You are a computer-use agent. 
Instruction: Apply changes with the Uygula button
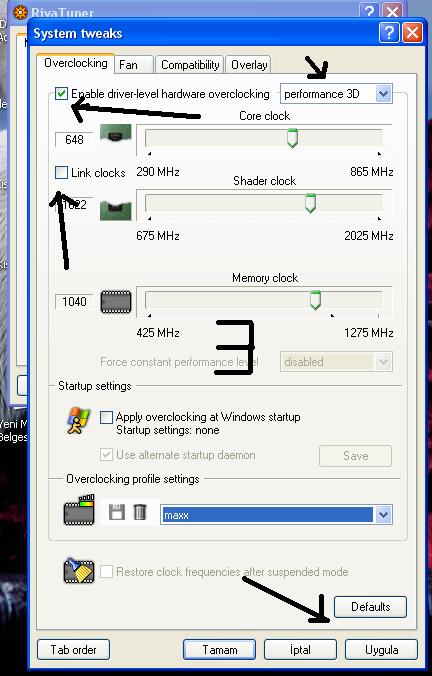pyautogui.click(x=382, y=649)
